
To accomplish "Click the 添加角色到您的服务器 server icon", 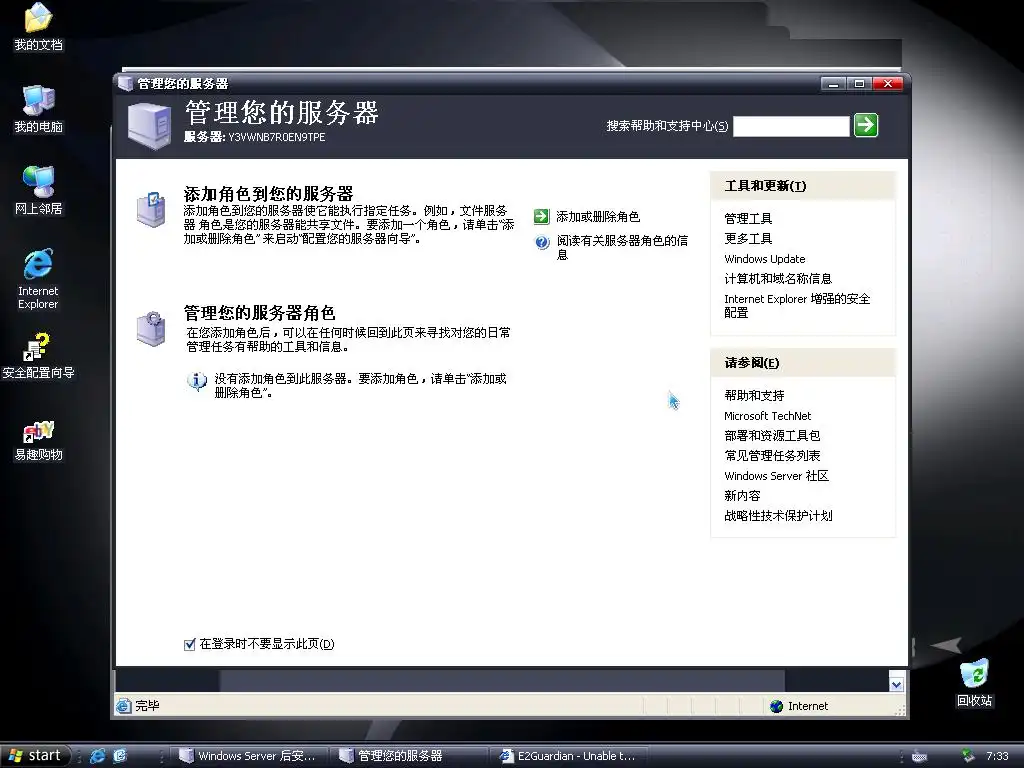I will pyautogui.click(x=151, y=209).
